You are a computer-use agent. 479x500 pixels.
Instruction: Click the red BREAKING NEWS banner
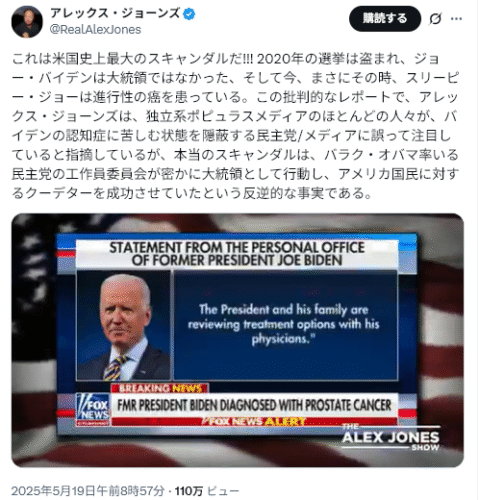[160, 388]
